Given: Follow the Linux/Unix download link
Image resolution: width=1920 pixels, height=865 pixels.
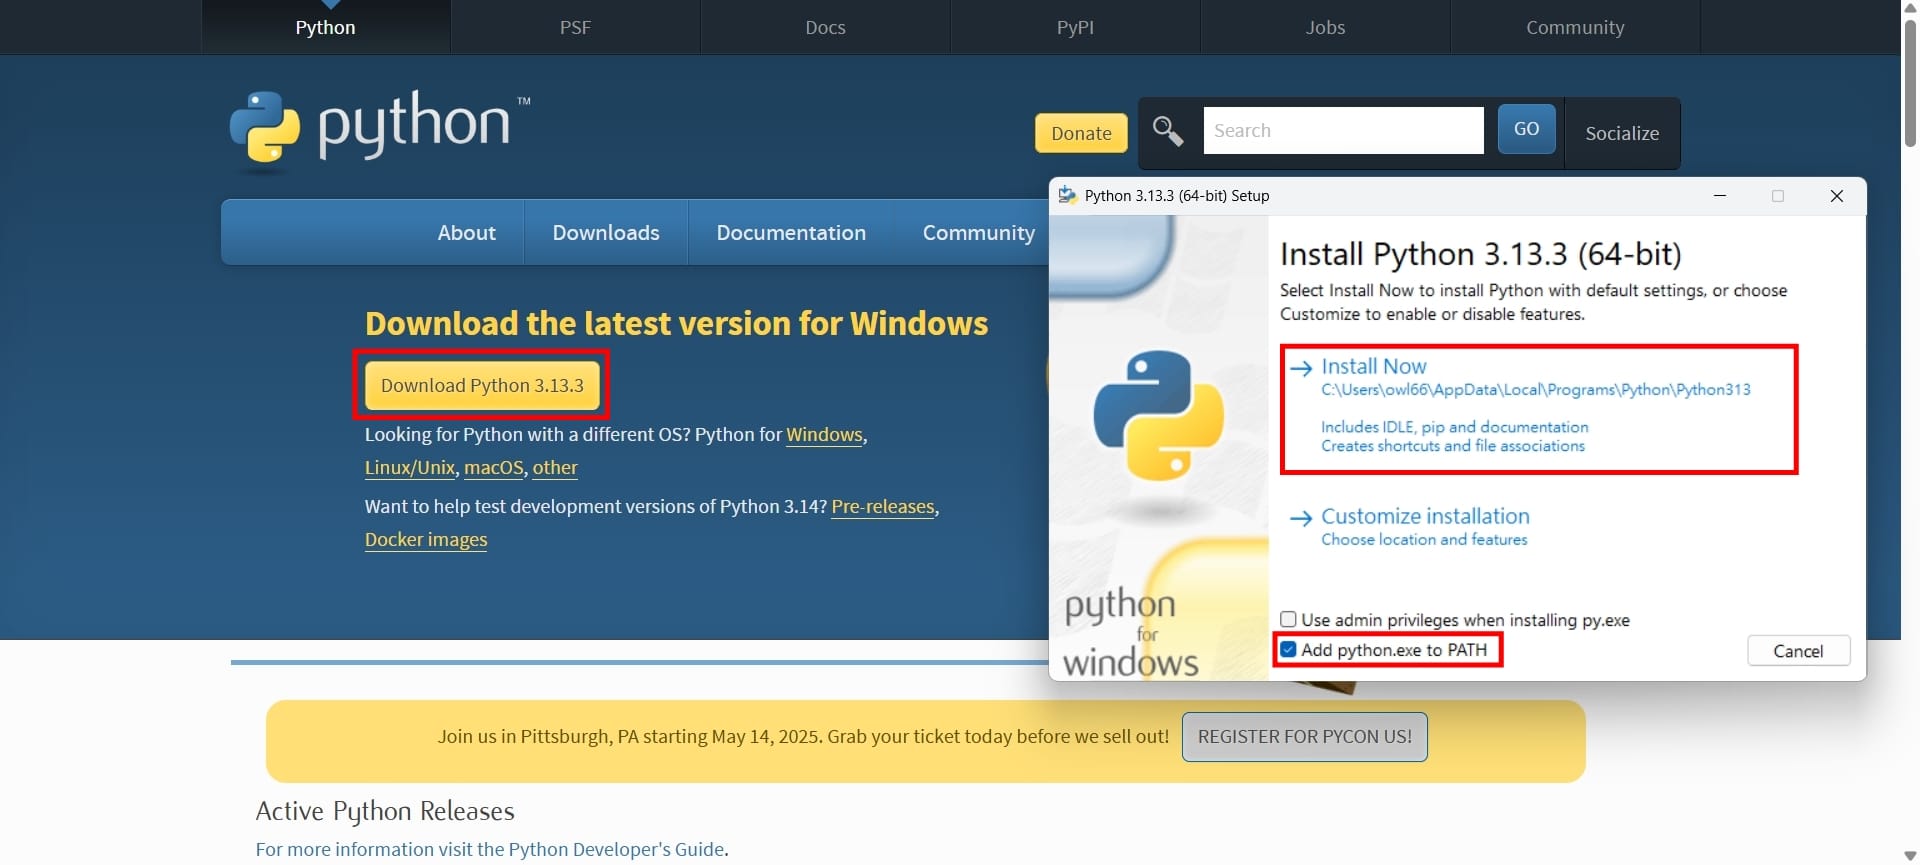Looking at the screenshot, I should click(x=410, y=467).
